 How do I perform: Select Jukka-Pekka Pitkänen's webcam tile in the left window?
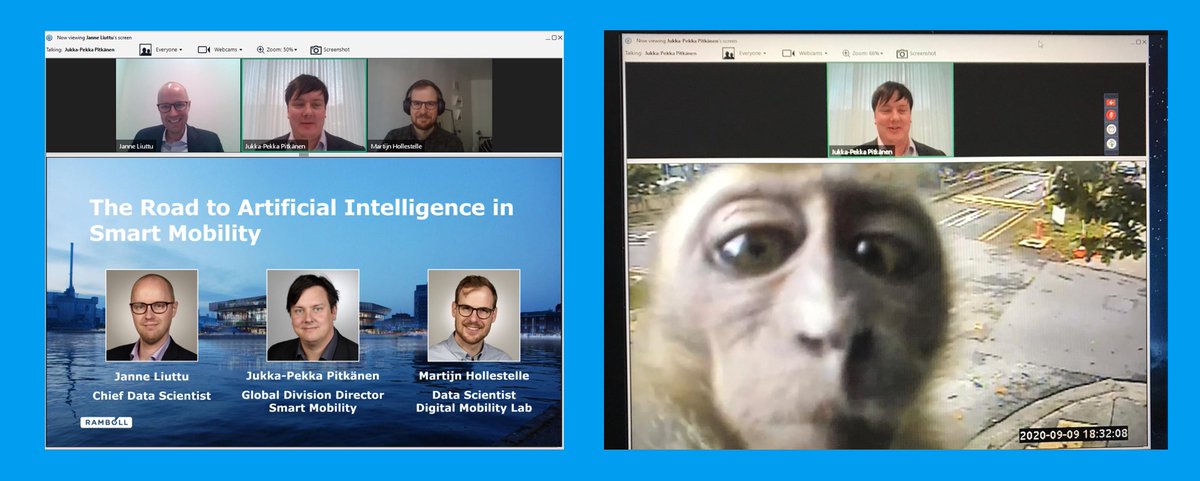click(x=304, y=105)
